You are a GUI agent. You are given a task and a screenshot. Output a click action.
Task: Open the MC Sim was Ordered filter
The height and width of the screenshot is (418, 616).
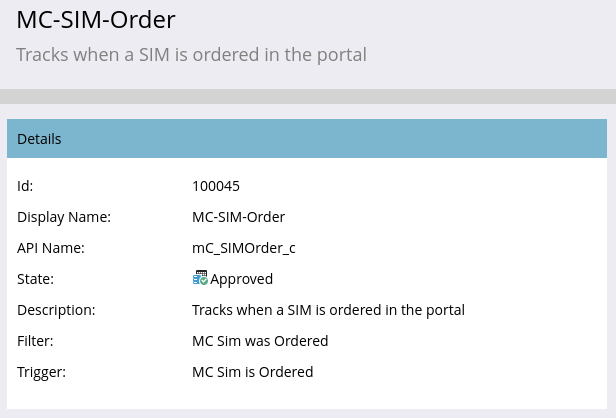click(260, 341)
